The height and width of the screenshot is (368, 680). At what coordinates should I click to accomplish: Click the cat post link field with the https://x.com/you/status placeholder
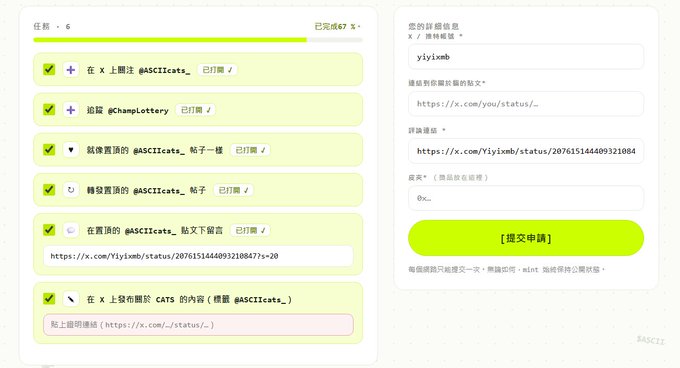[x=526, y=104]
